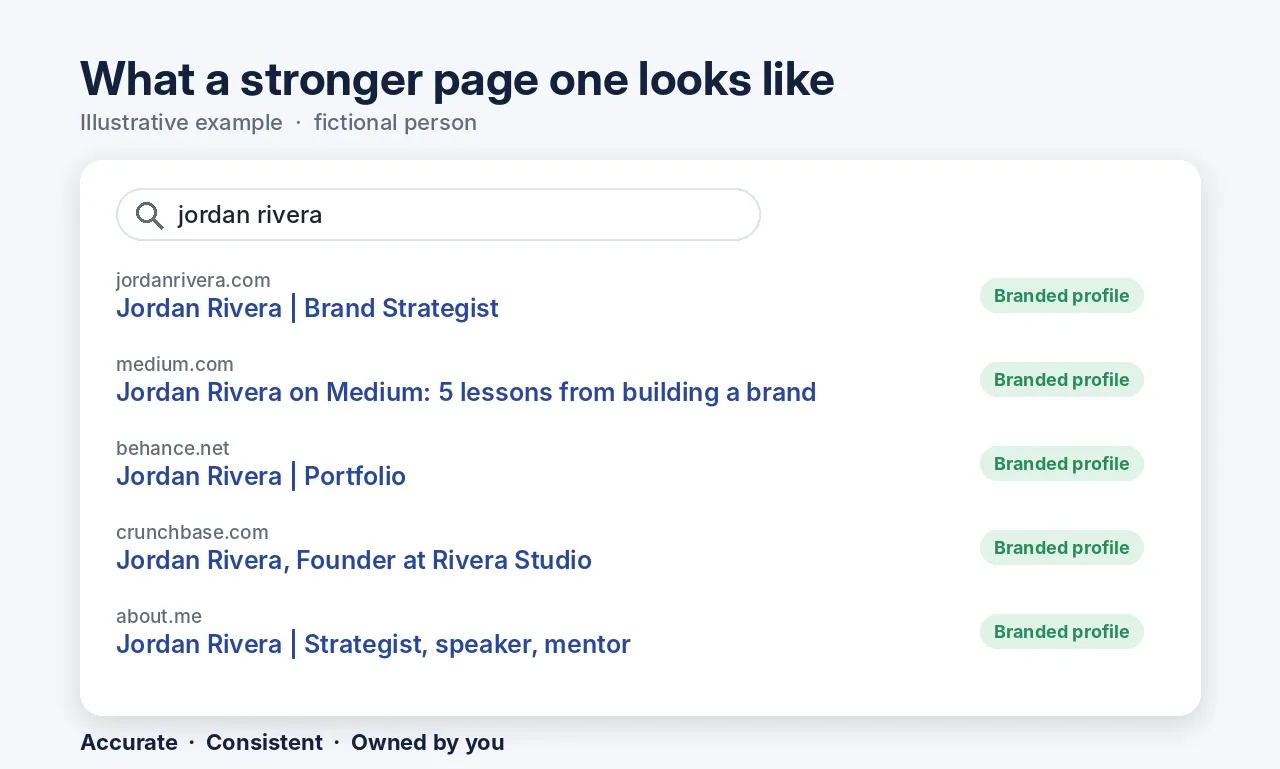Click the medium.com URL text
Screen dimensions: 1280x769
click(x=175, y=364)
